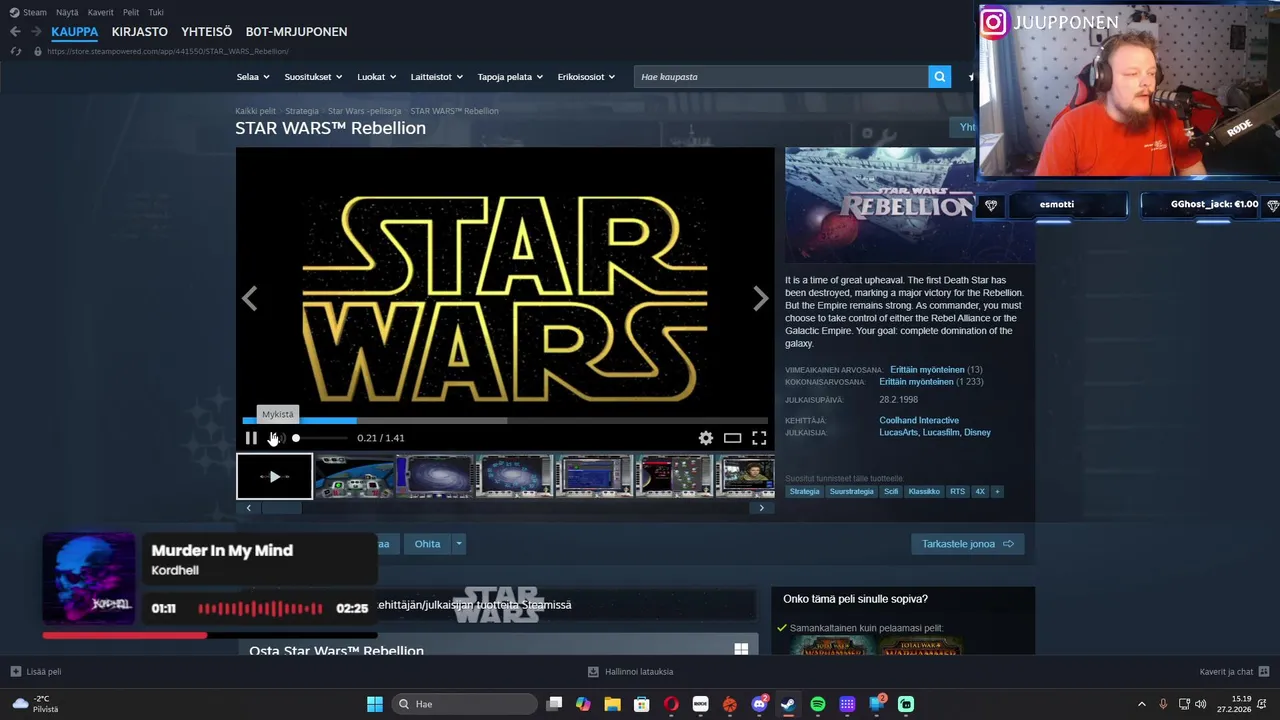
Task: Select the cockpit screenshot thumbnail
Action: click(355, 476)
